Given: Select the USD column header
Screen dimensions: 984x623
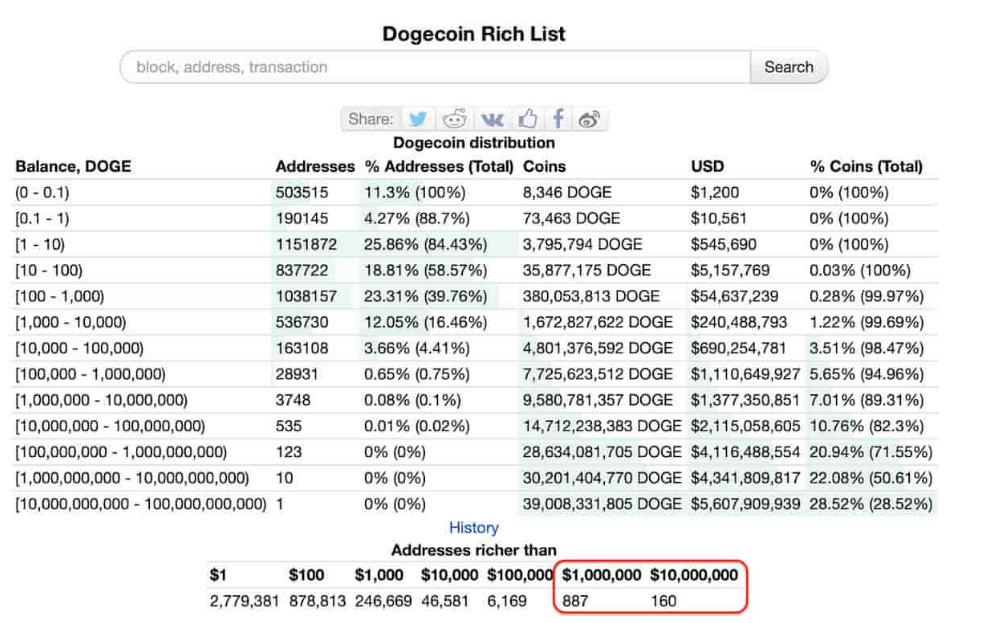Looking at the screenshot, I should [707, 166].
